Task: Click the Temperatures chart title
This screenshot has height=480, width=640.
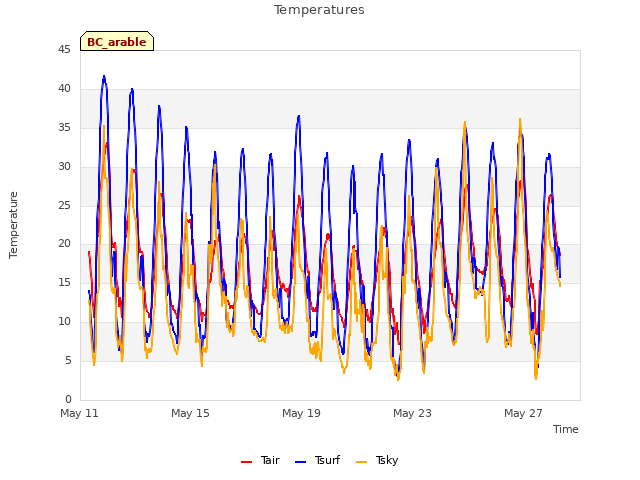Action: tap(319, 10)
